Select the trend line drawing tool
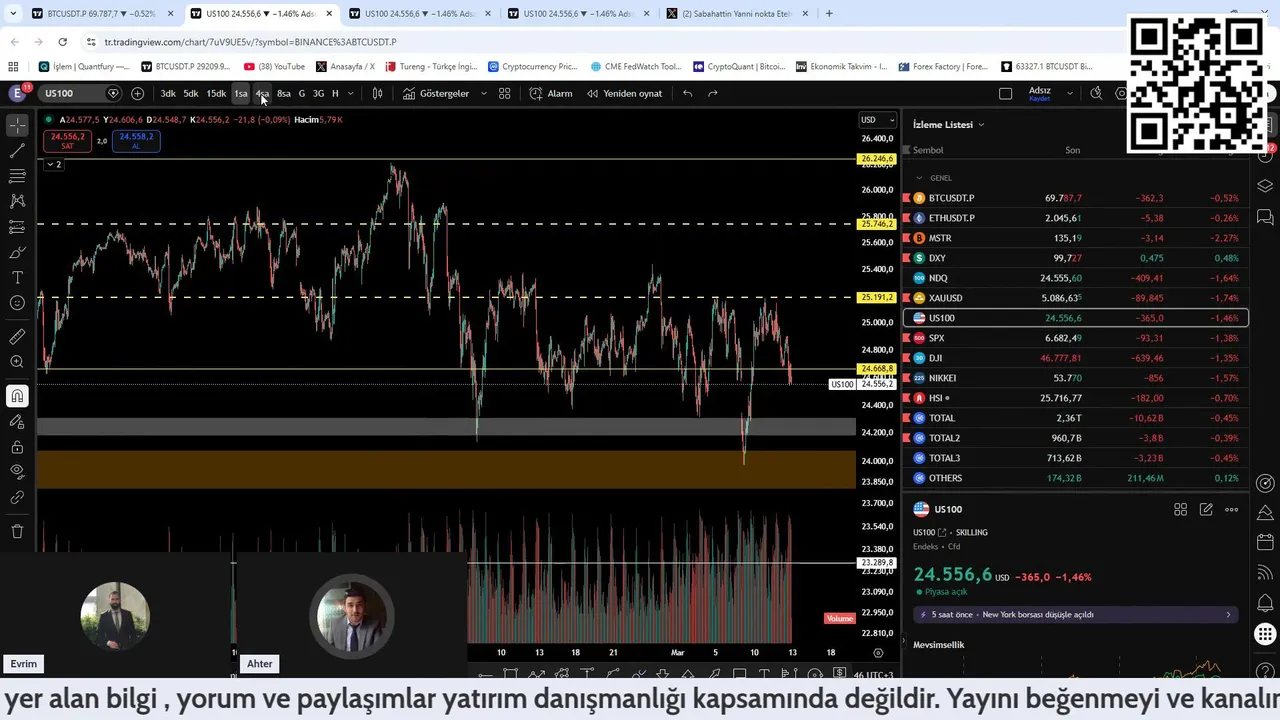The width and height of the screenshot is (1280, 720). click(17, 151)
